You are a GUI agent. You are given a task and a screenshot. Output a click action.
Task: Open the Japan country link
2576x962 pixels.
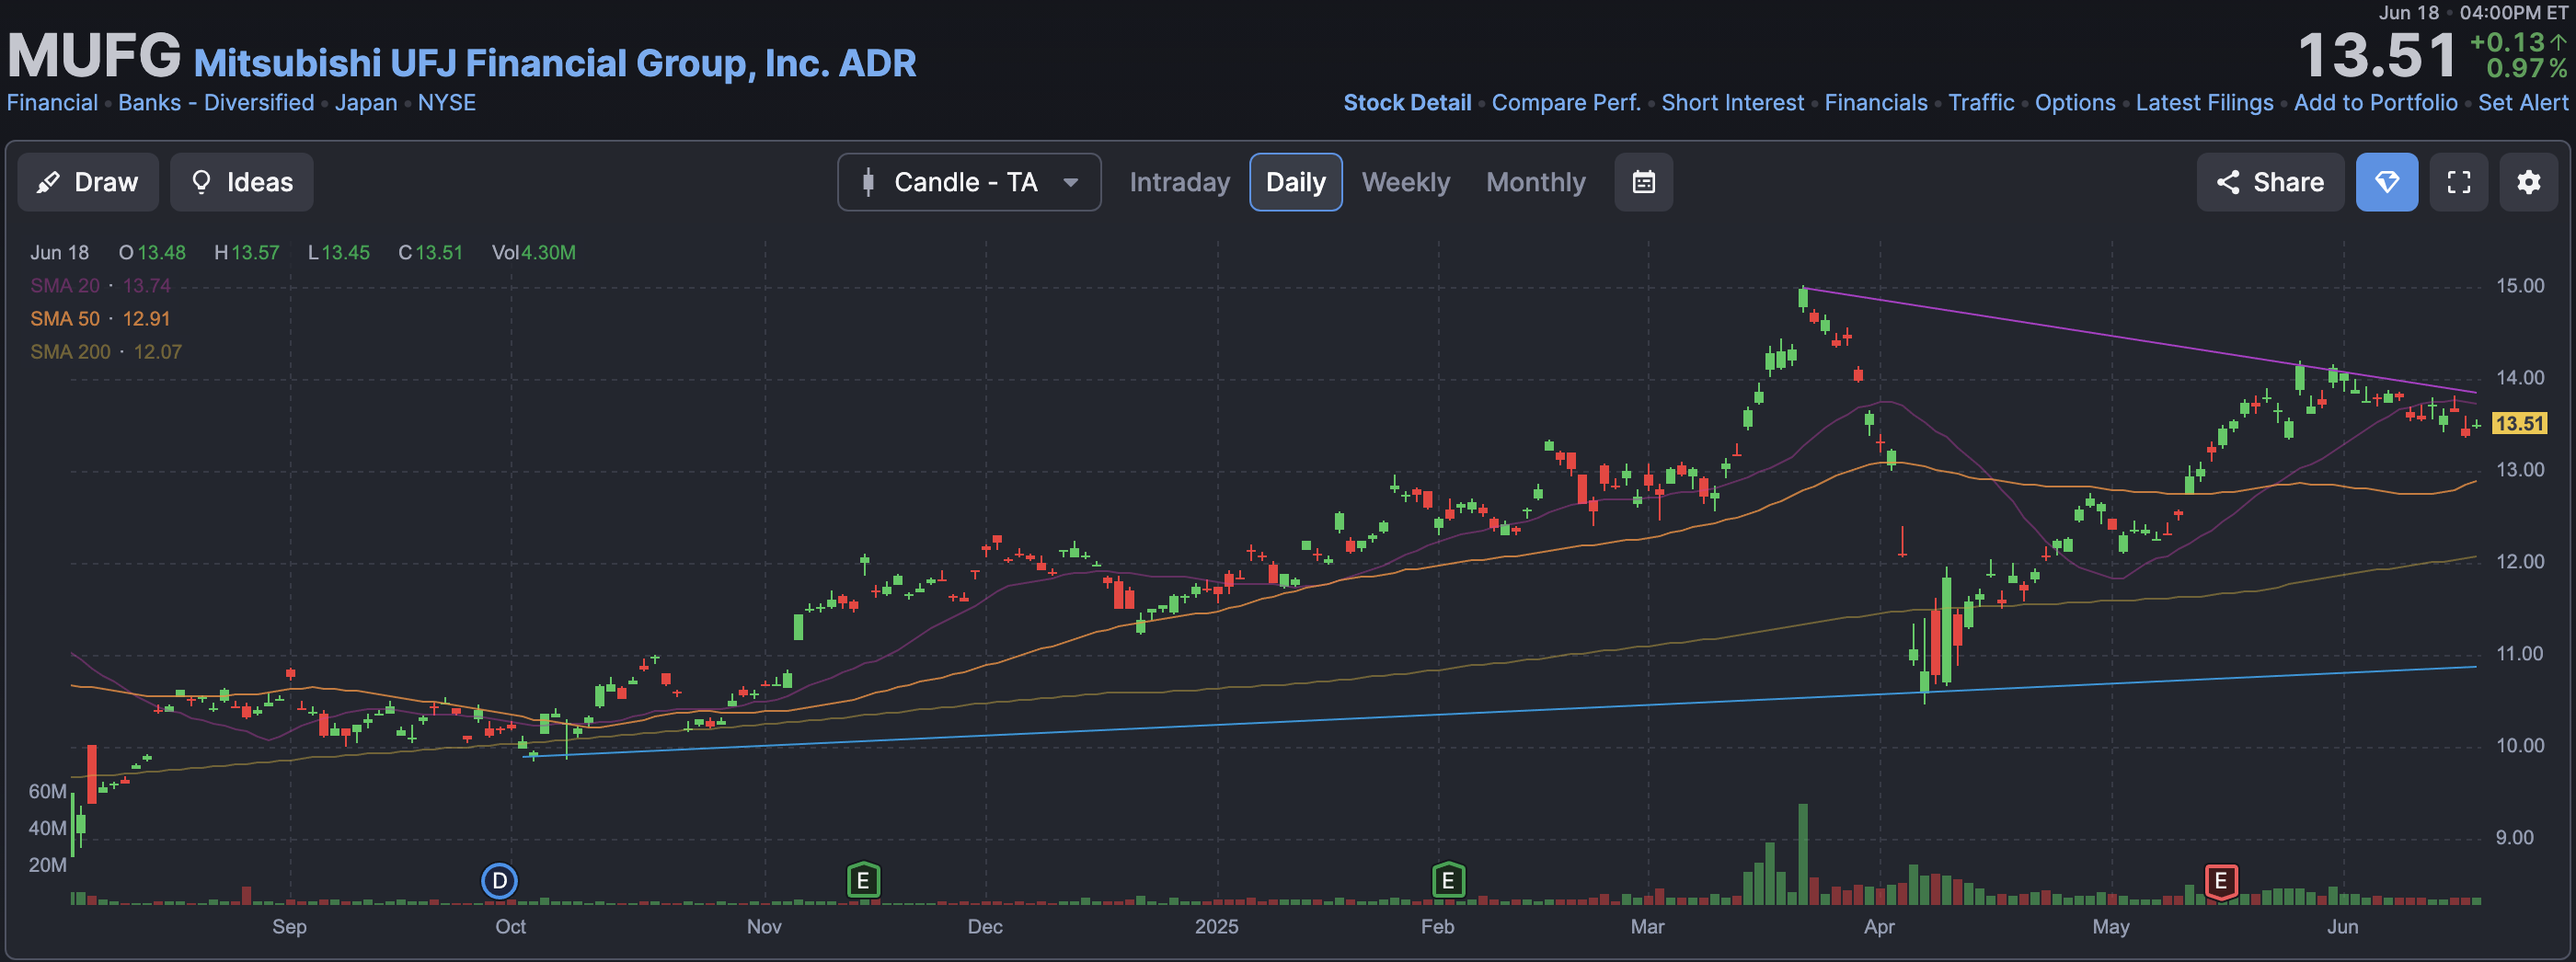pos(366,103)
